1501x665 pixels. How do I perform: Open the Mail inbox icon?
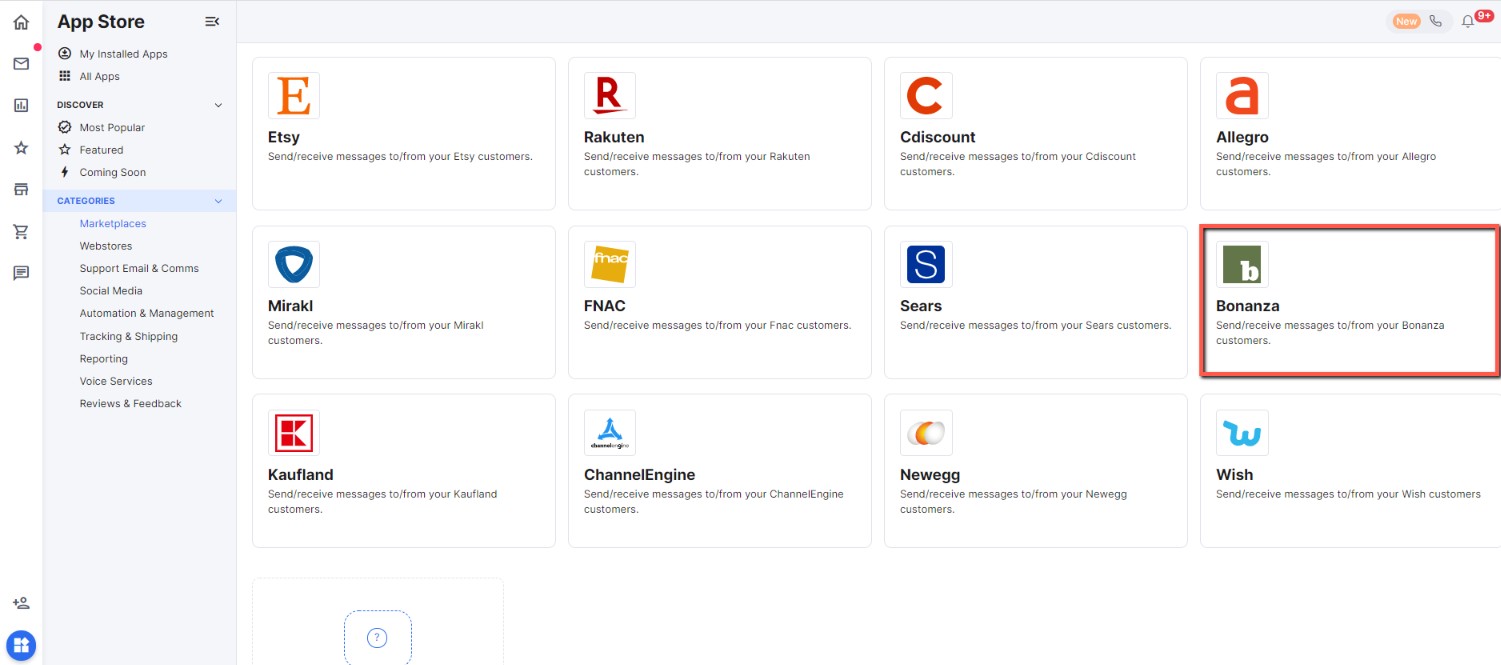[21, 64]
